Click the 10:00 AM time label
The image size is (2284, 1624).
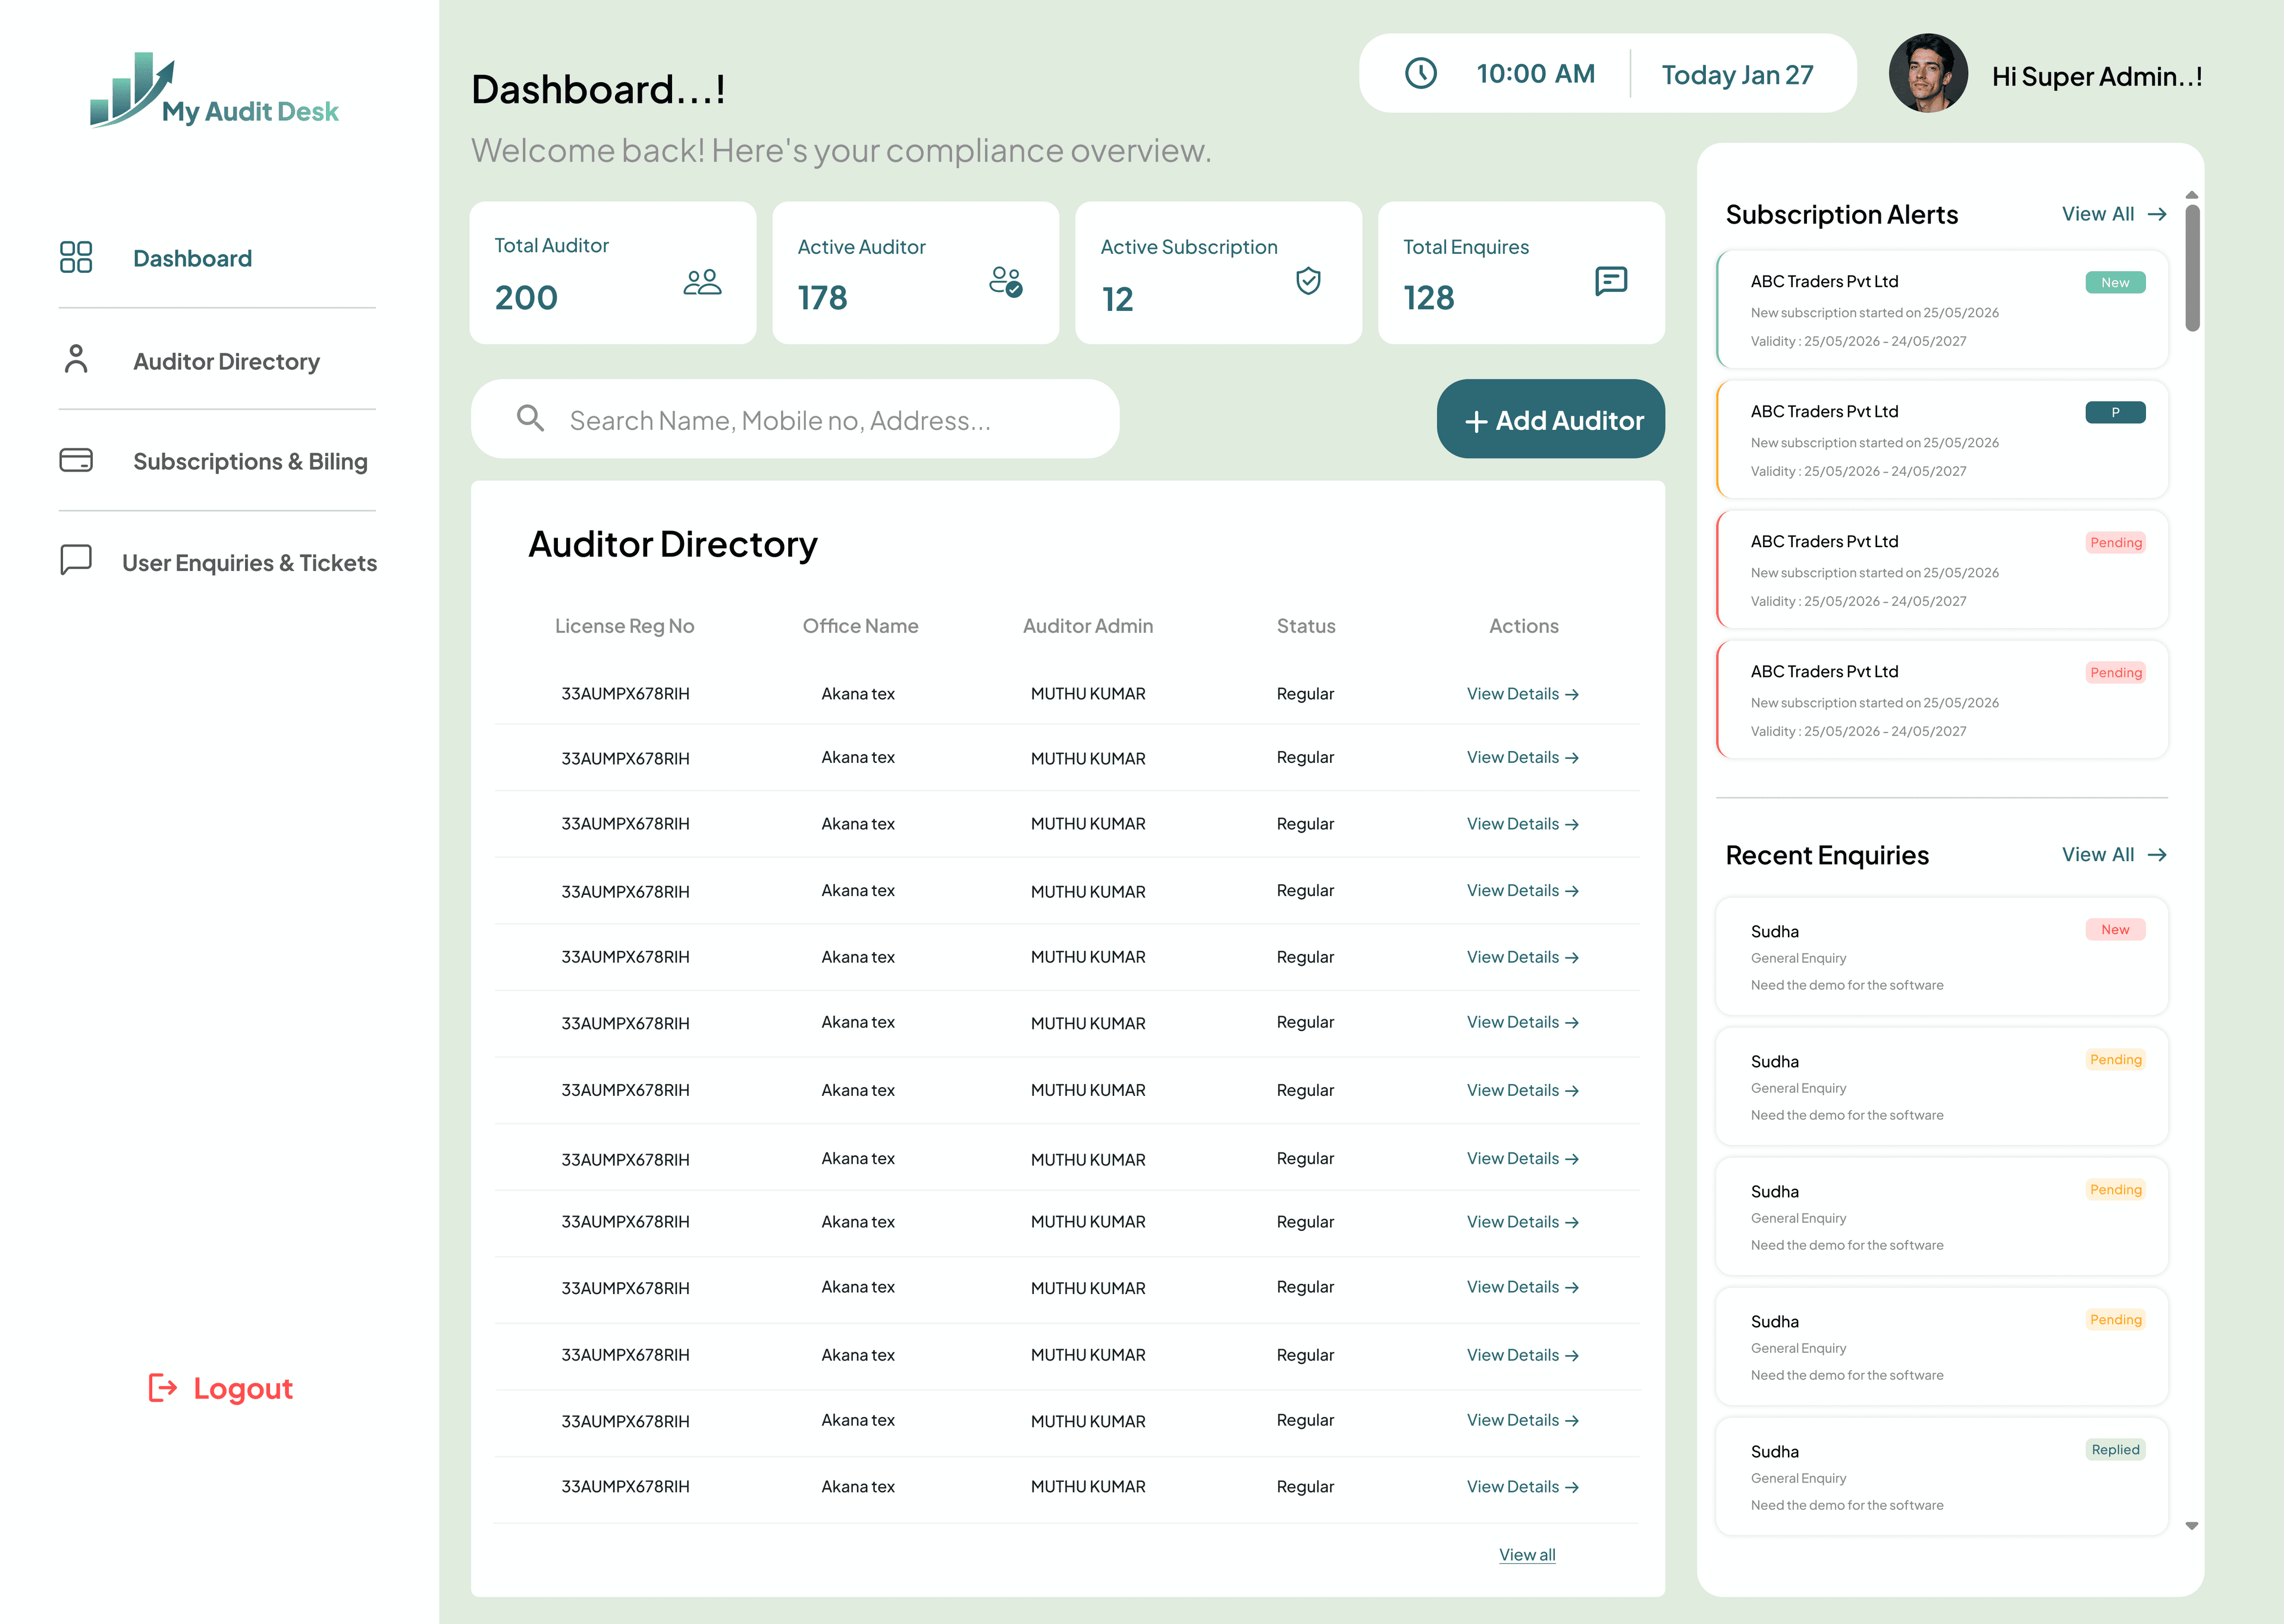[1535, 74]
